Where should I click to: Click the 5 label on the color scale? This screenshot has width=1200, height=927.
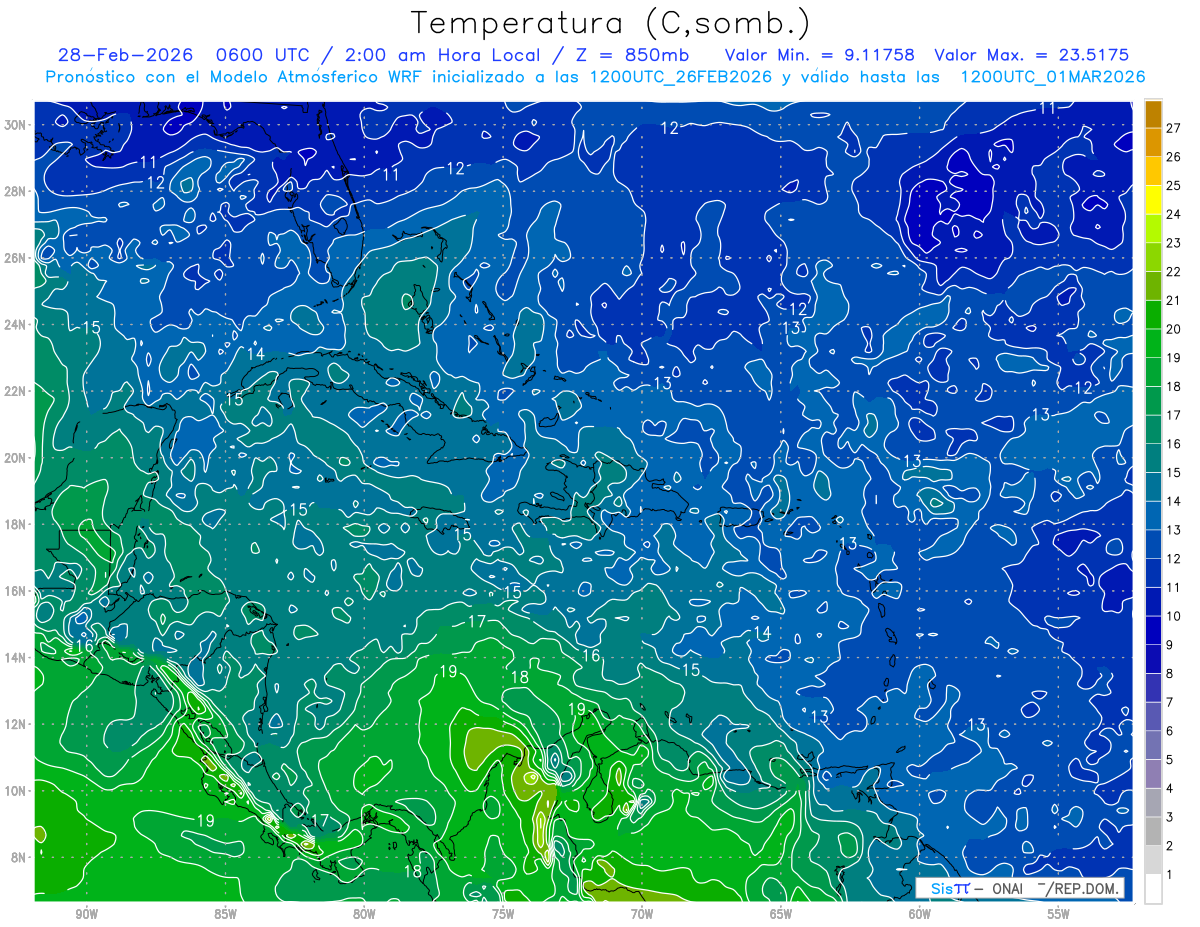click(1172, 760)
